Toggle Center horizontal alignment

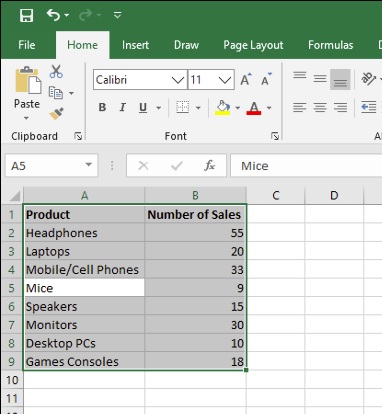(320, 107)
